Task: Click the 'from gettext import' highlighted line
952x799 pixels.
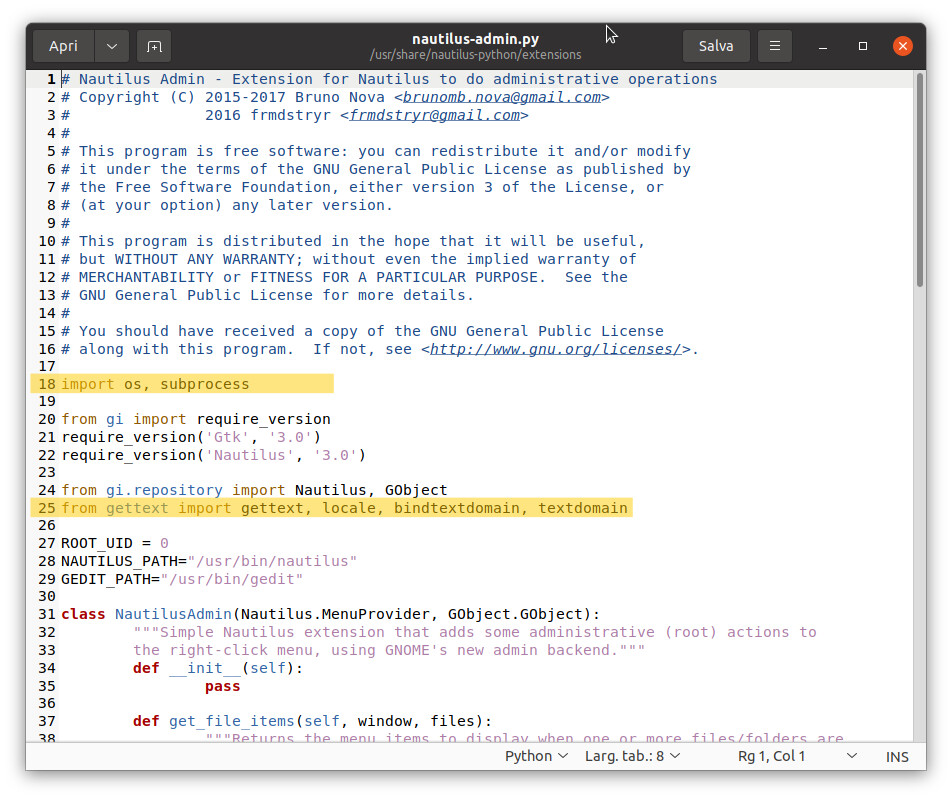Action: tap(332, 508)
